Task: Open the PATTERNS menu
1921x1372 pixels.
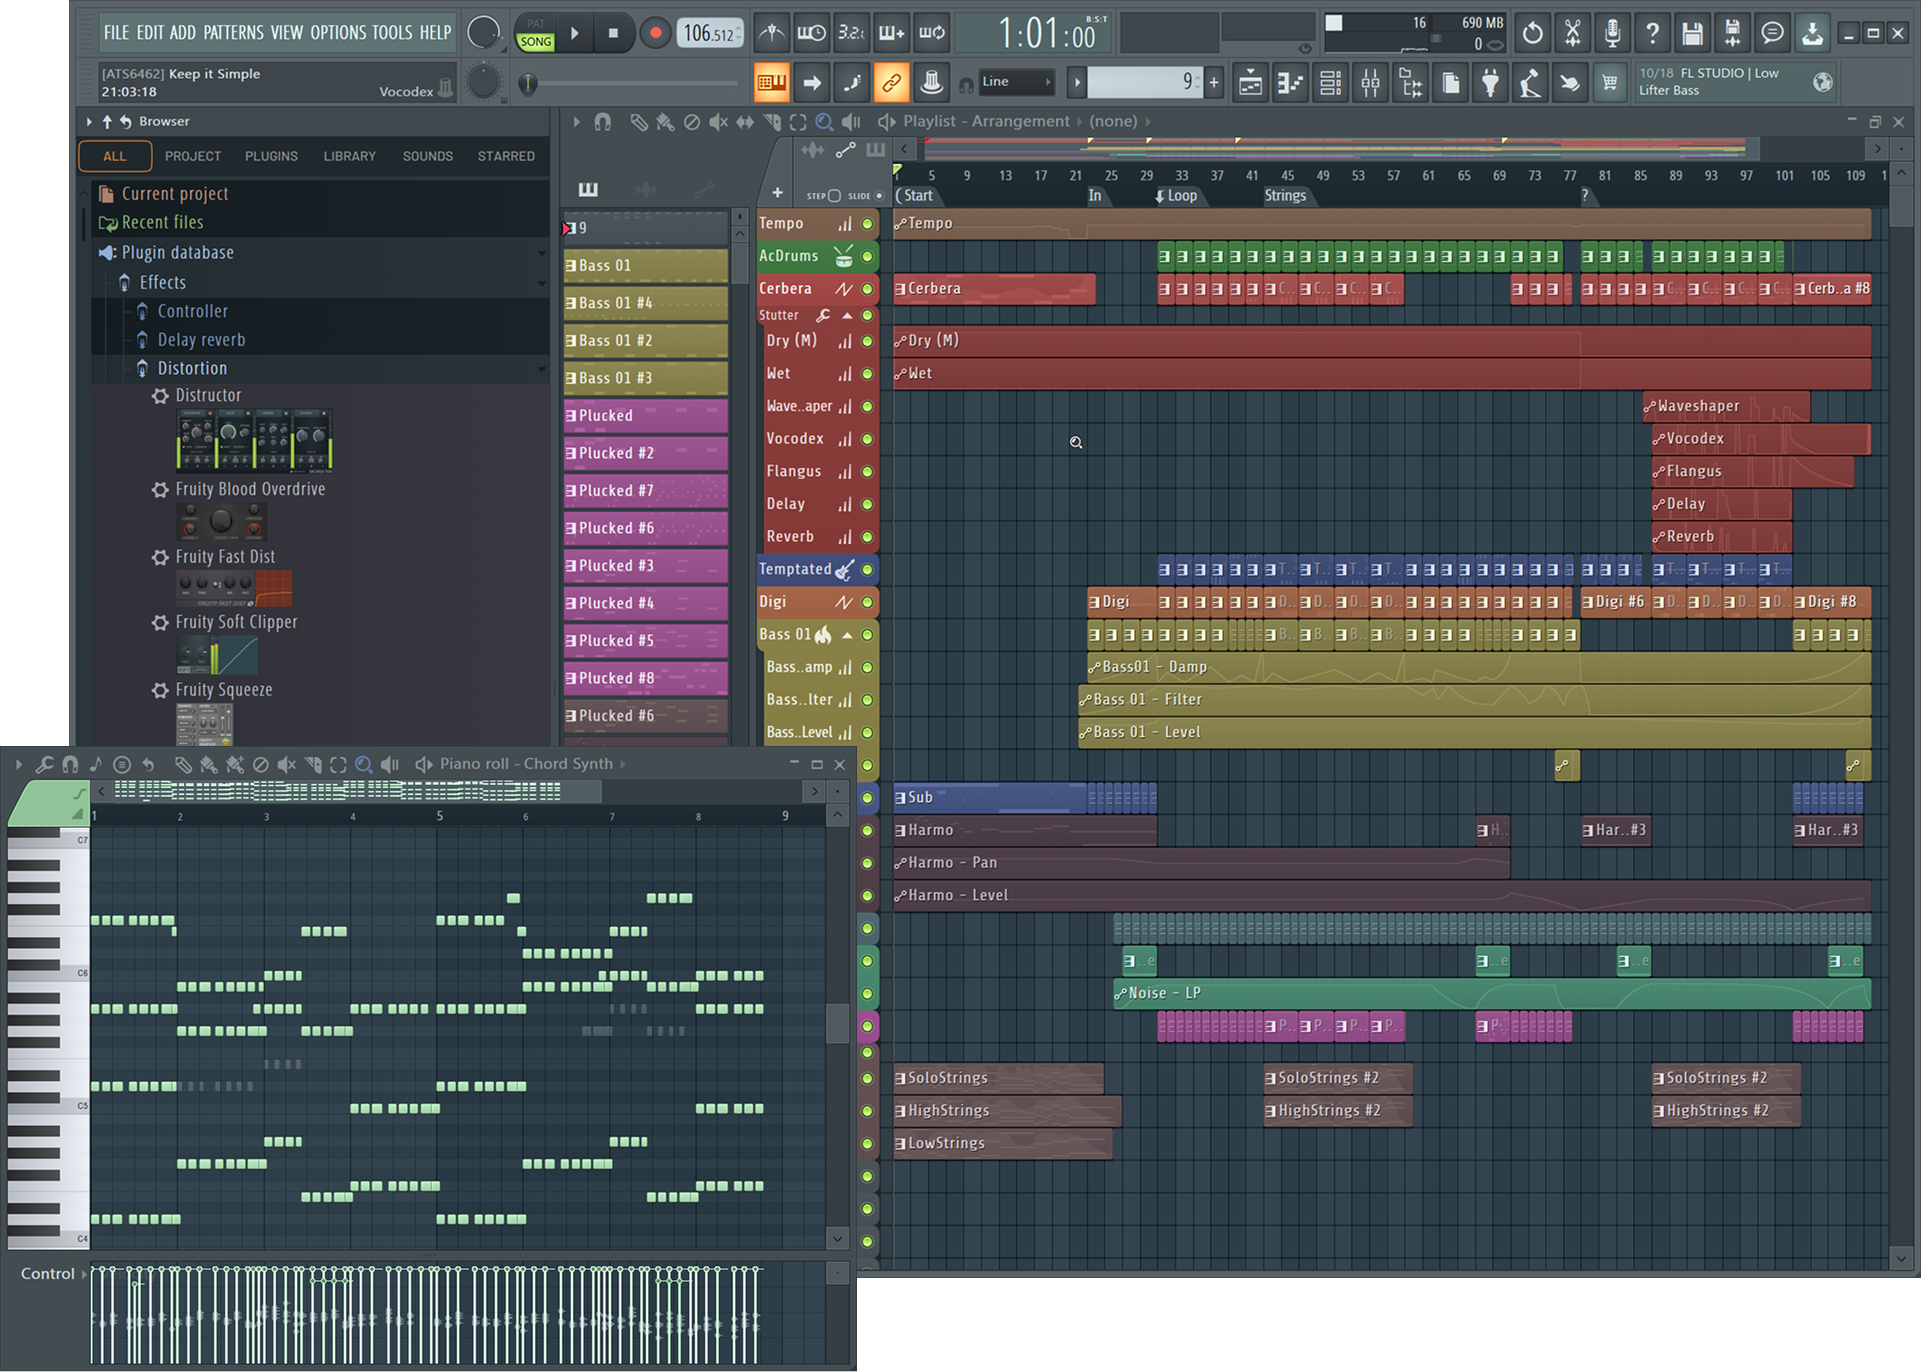Action: click(x=233, y=33)
